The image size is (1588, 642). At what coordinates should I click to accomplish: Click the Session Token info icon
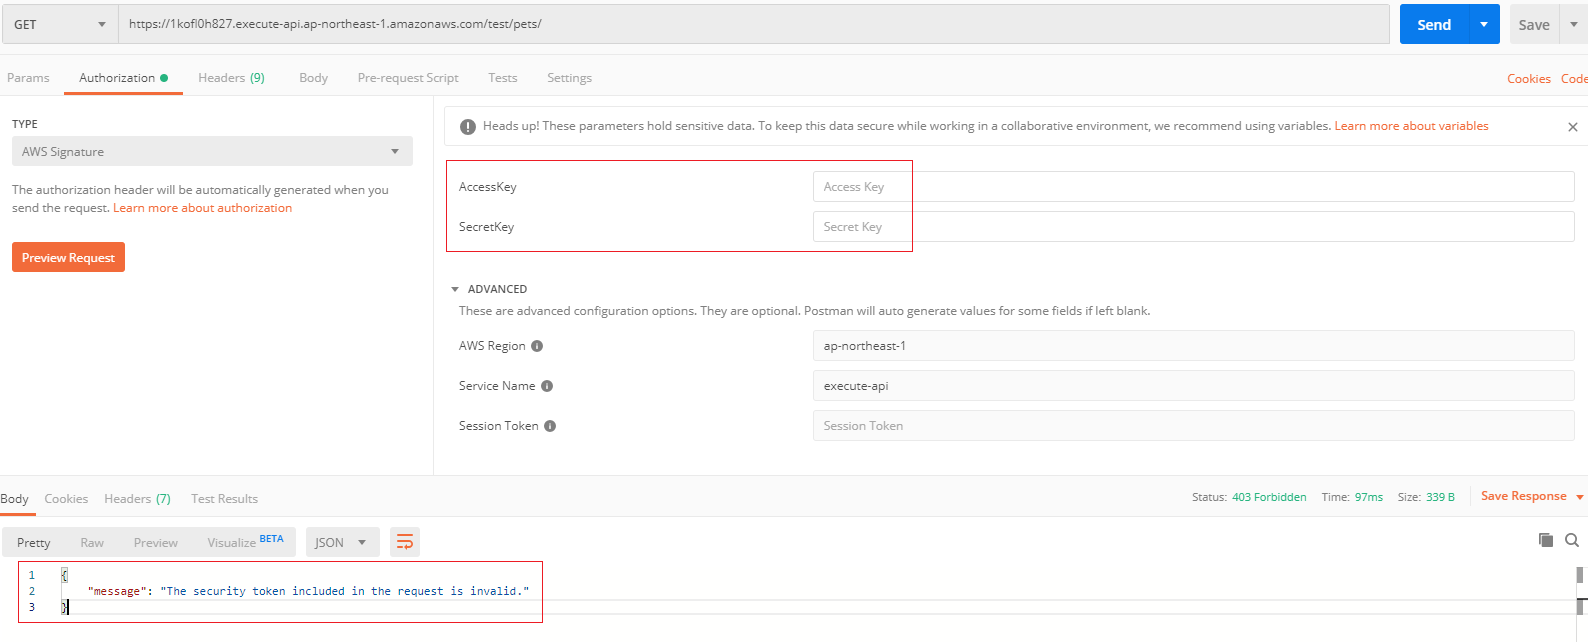(x=550, y=426)
